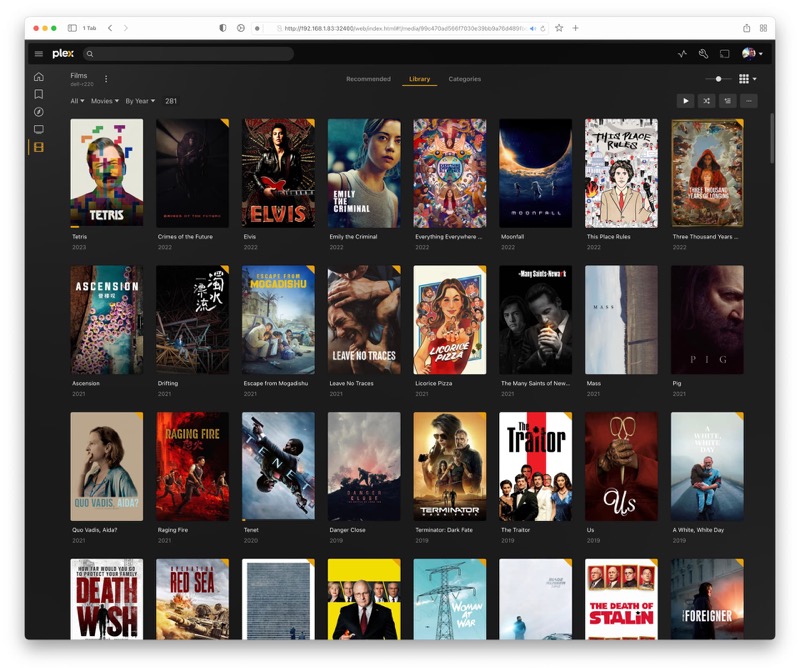The height and width of the screenshot is (672, 800).
Task: Open the Pig poster
Action: [707, 319]
